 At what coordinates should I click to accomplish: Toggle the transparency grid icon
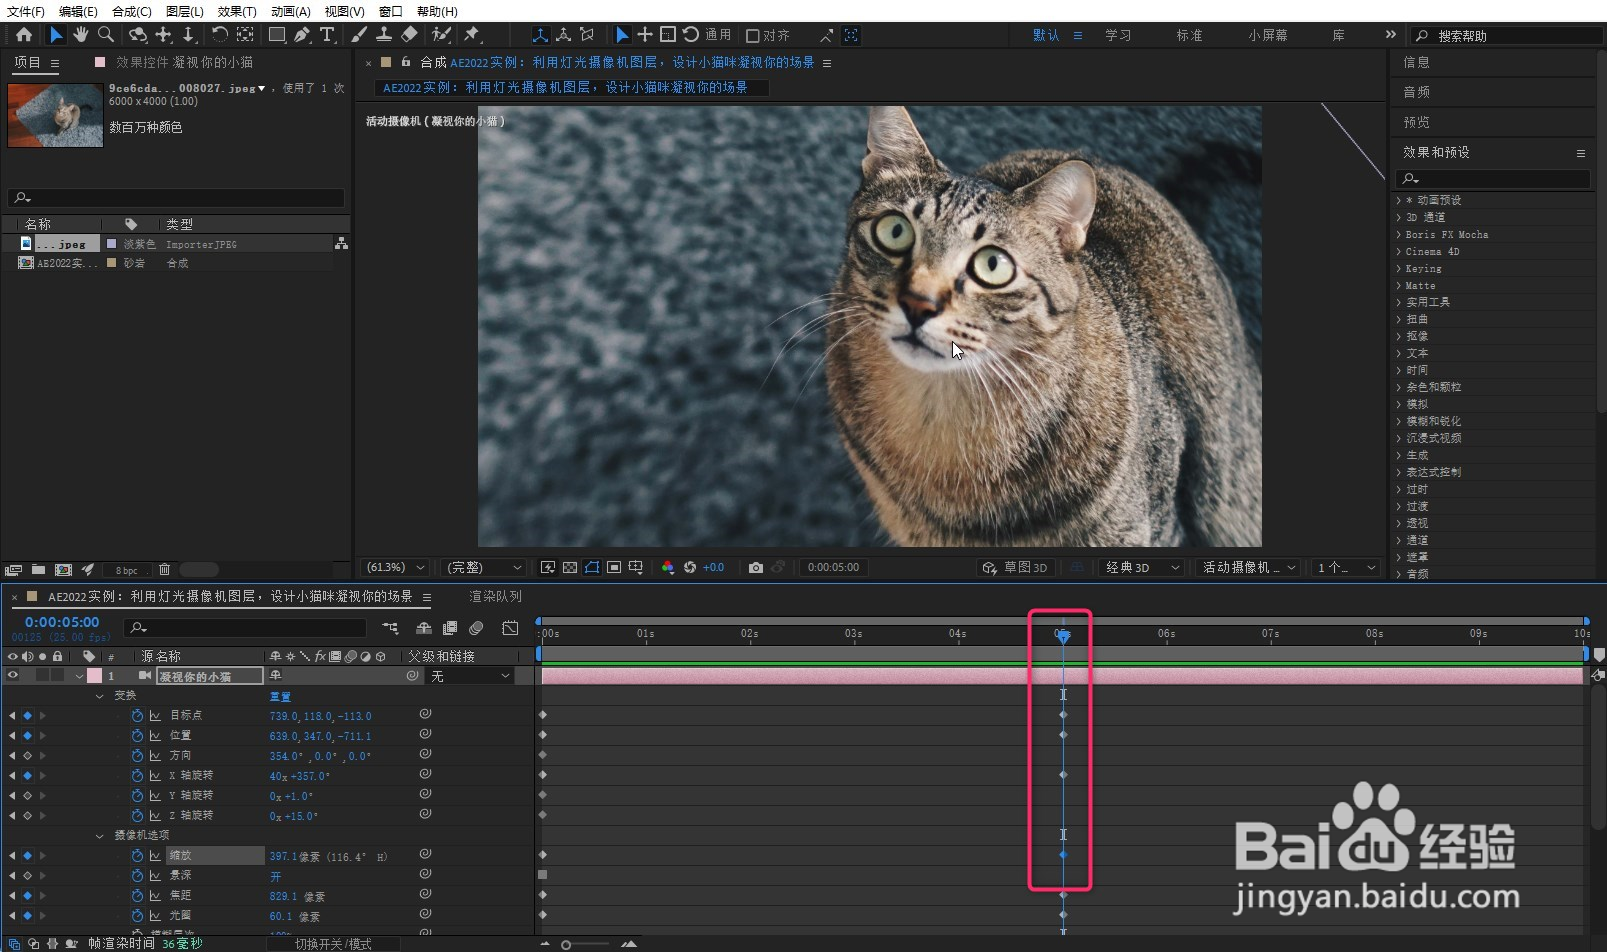click(x=570, y=567)
